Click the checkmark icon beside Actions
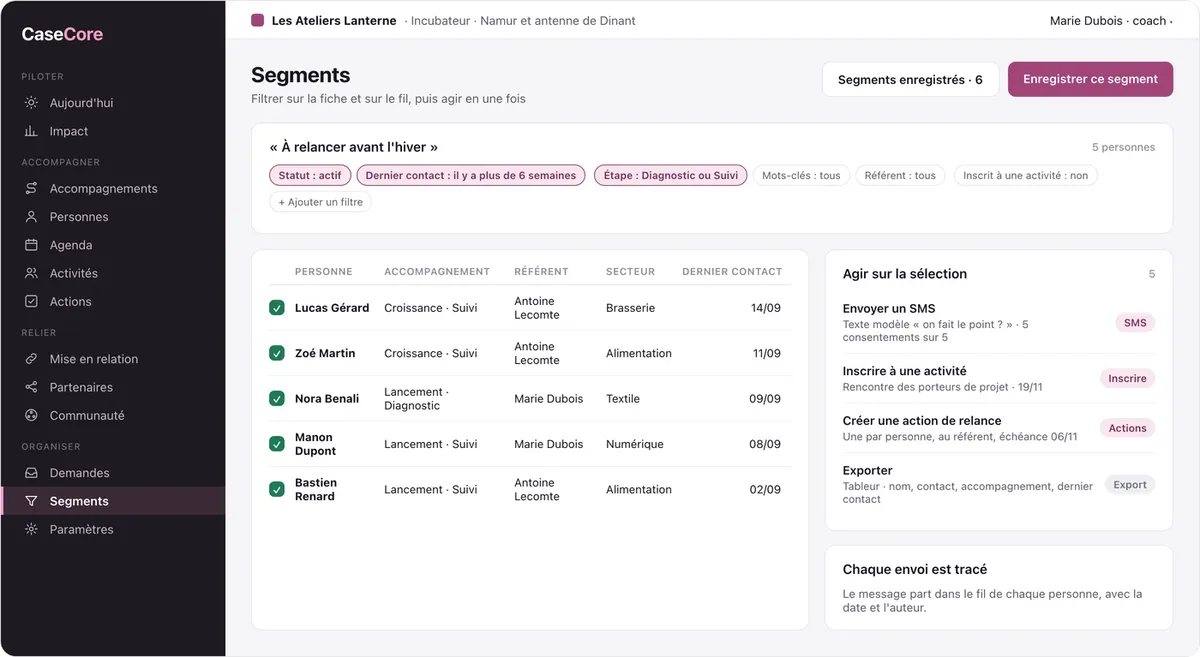 click(31, 301)
